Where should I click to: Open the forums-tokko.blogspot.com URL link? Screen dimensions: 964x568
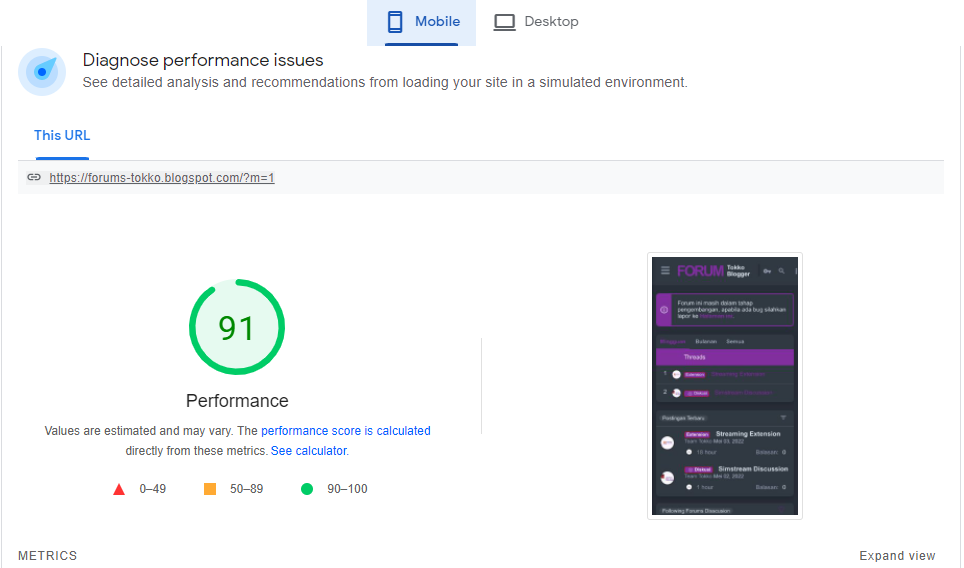(162, 178)
